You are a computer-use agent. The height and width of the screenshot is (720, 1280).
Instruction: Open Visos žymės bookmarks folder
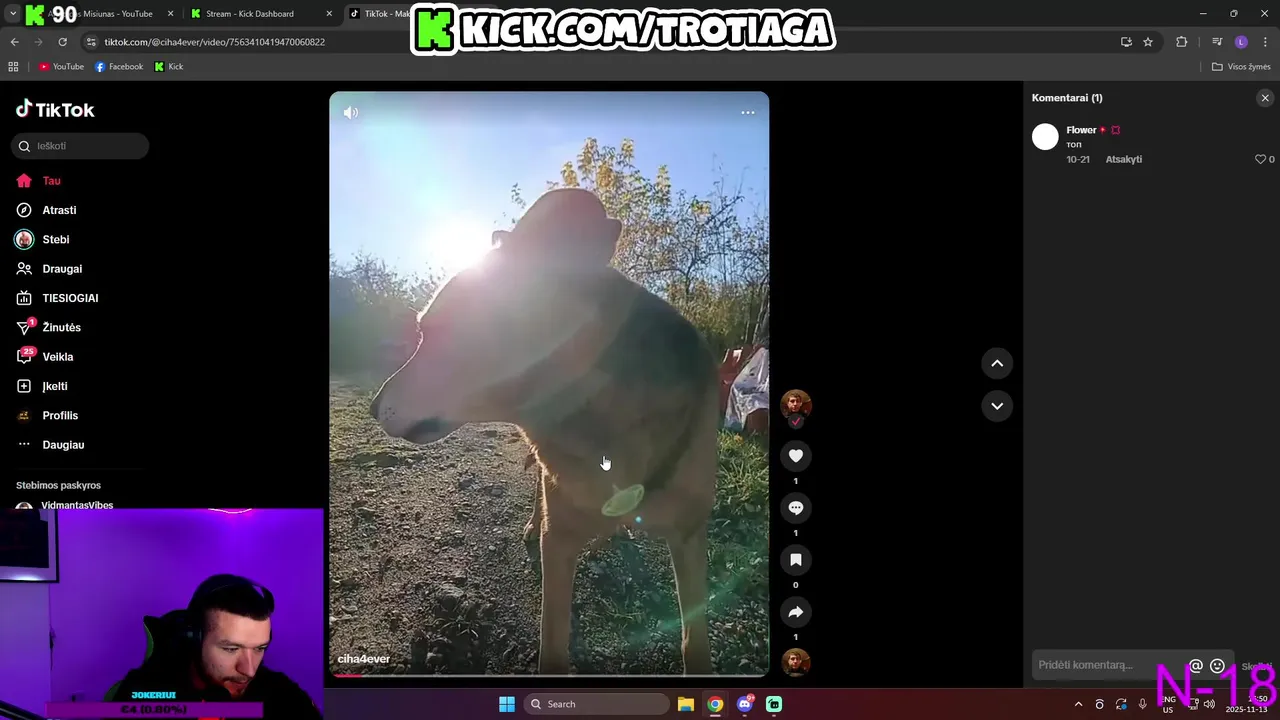tap(1241, 67)
